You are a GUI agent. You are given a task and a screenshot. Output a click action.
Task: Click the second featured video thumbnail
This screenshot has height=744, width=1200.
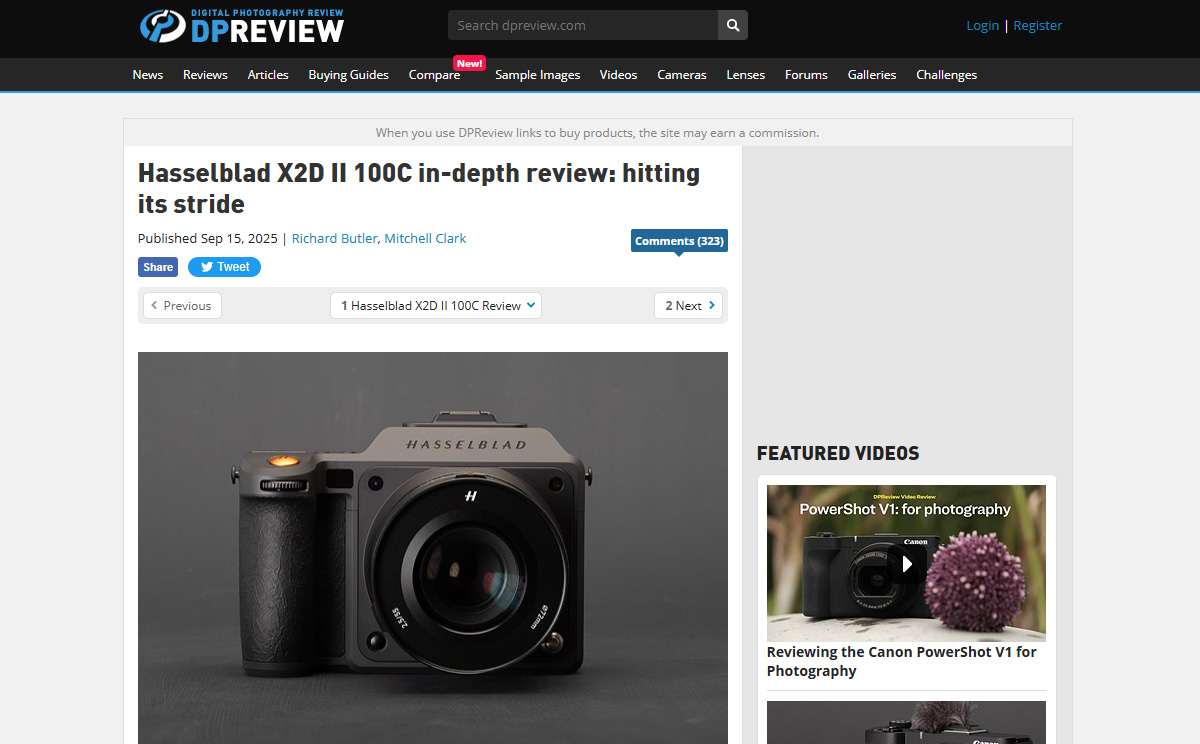906,722
